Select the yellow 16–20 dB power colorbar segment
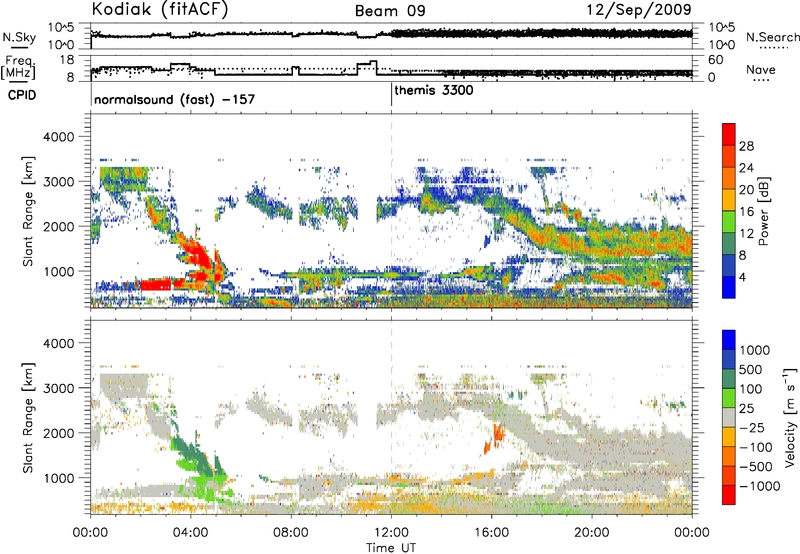800x554 pixels. (x=729, y=200)
